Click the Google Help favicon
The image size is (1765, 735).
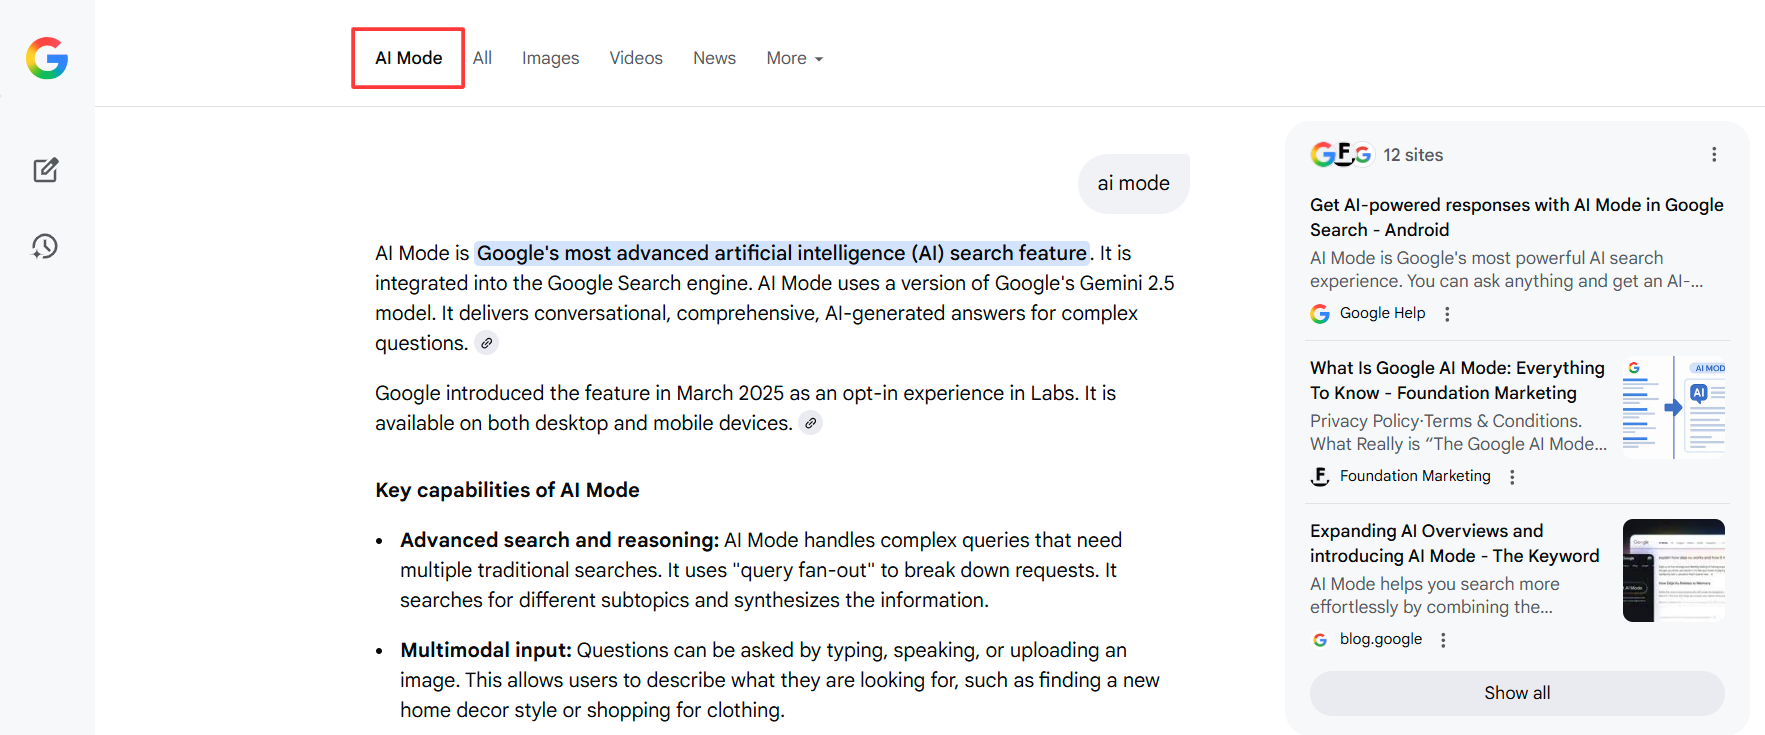1319,313
